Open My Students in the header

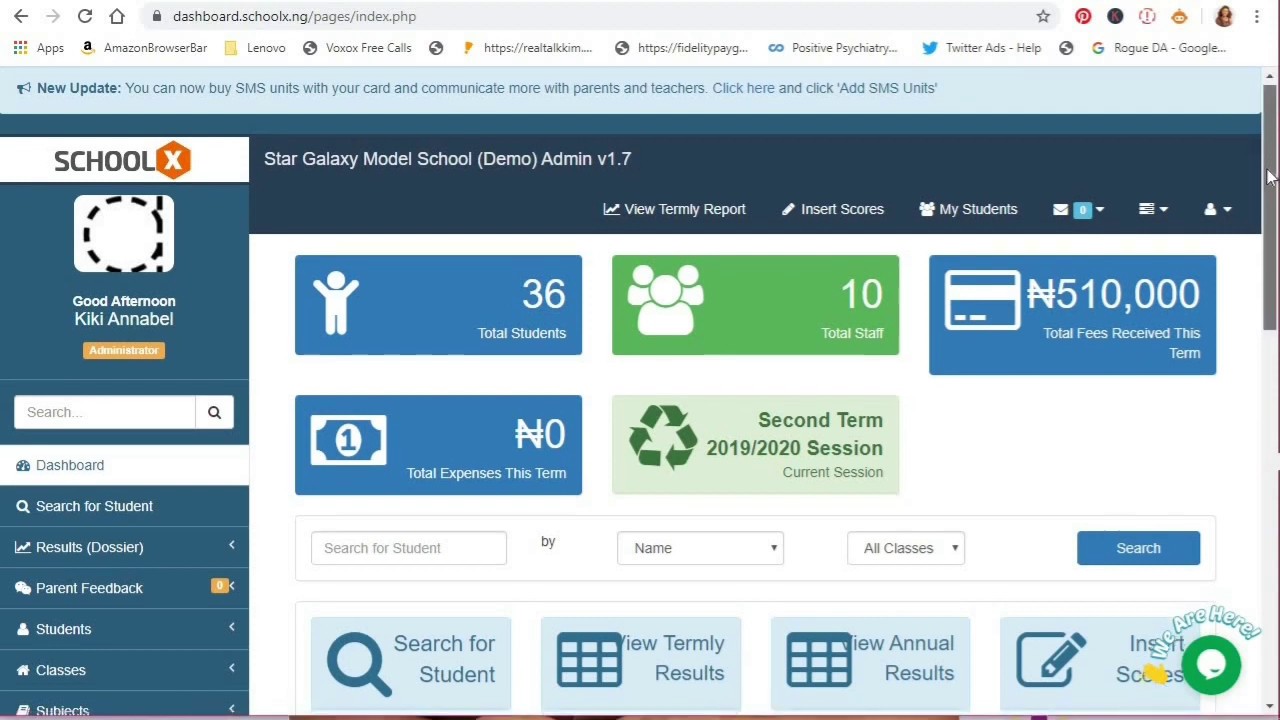coord(968,209)
